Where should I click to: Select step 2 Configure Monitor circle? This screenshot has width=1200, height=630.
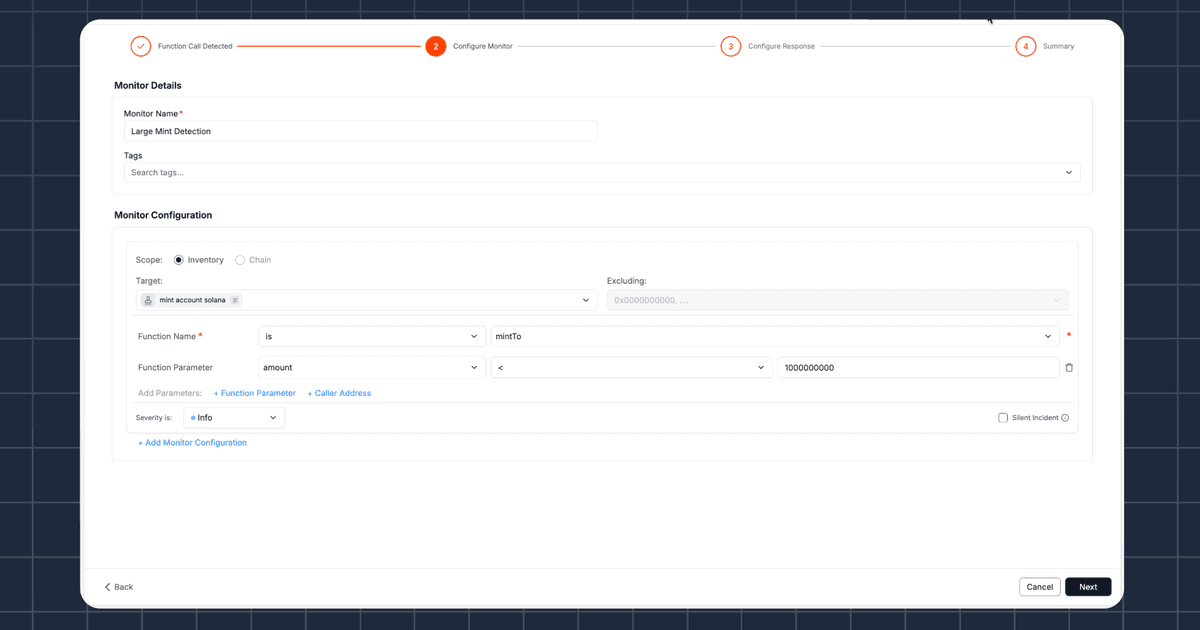[435, 46]
